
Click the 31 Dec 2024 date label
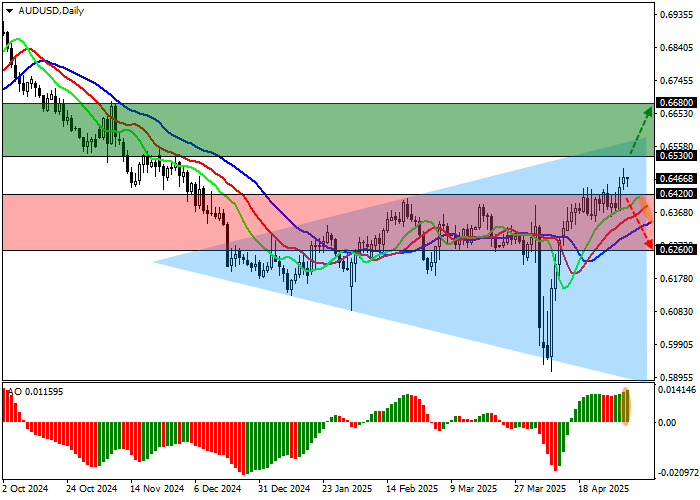pyautogui.click(x=280, y=490)
